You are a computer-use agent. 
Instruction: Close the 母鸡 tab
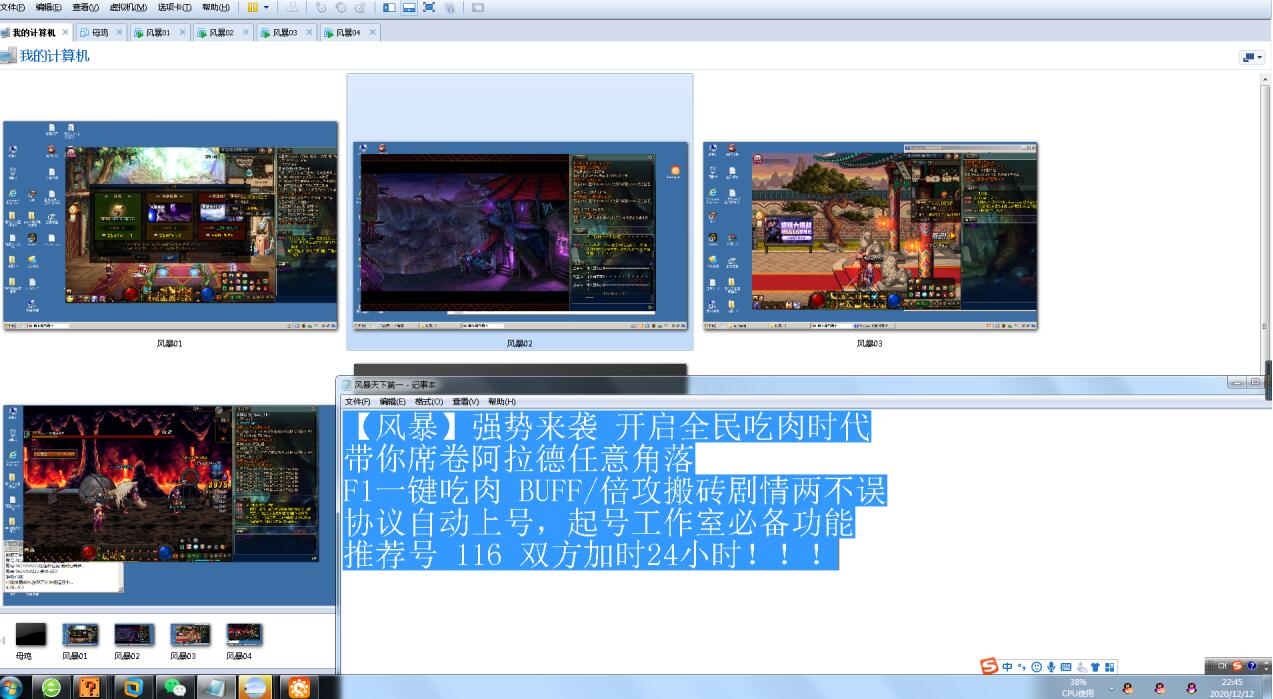pos(120,32)
